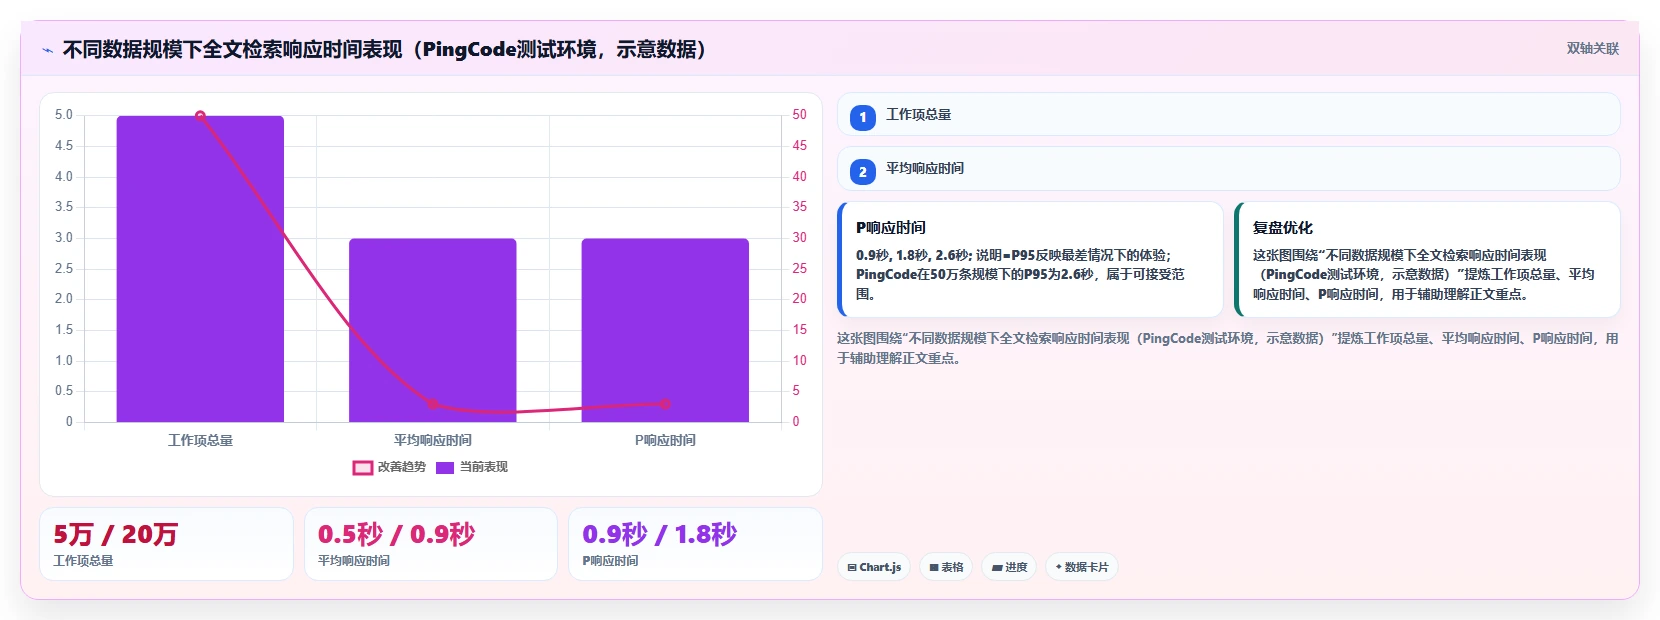Viewport: 1660px width, 620px height.
Task: Click the 5万 / 20万 stat card
Action: pyautogui.click(x=166, y=544)
